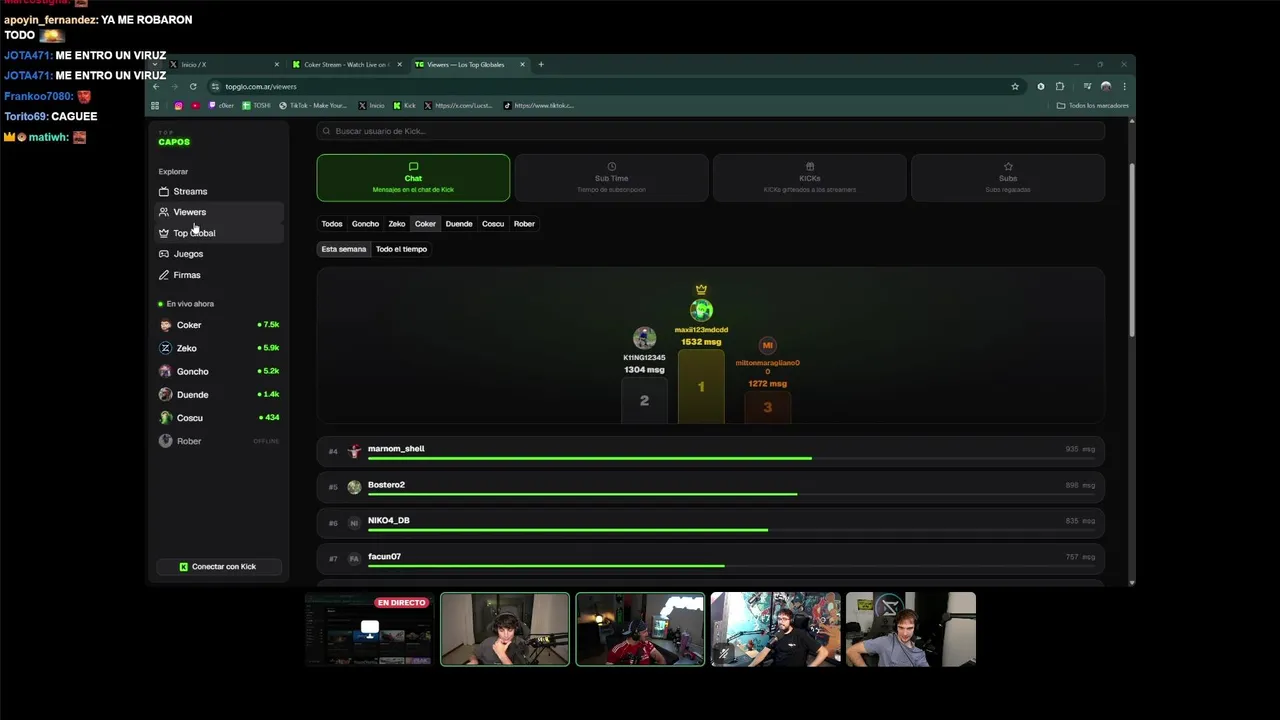Screen dimensions: 1280x720
Task: Click Bostero2's green progress bar
Action: [583, 494]
